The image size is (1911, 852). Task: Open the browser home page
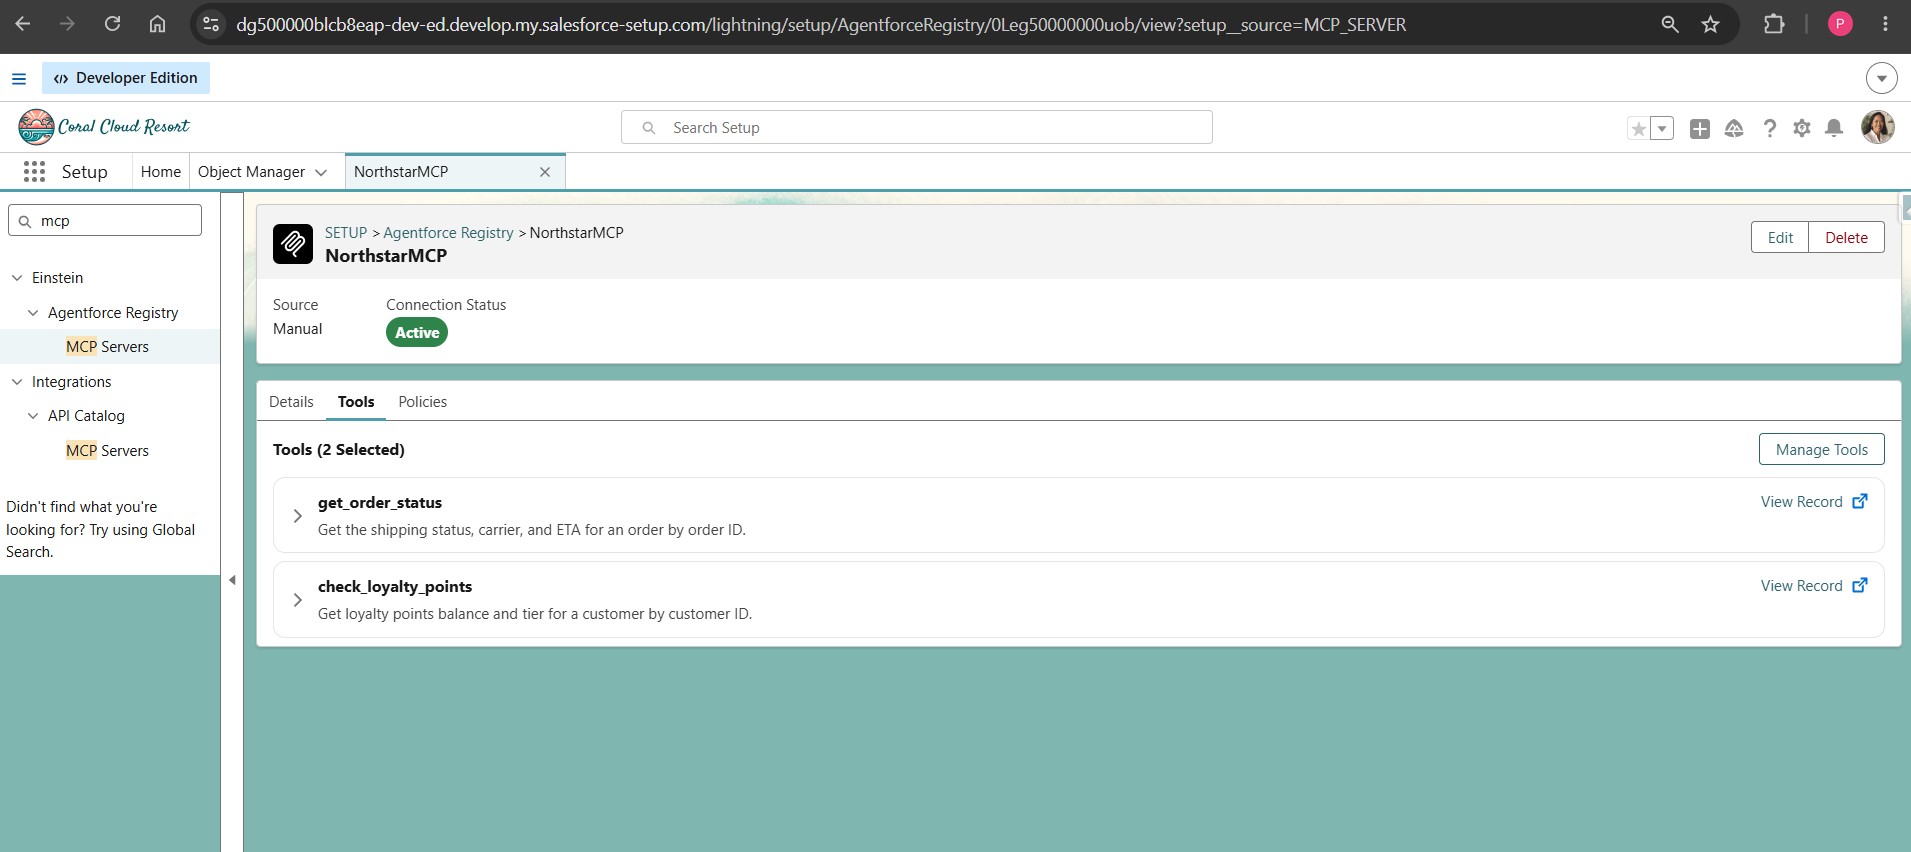(157, 24)
